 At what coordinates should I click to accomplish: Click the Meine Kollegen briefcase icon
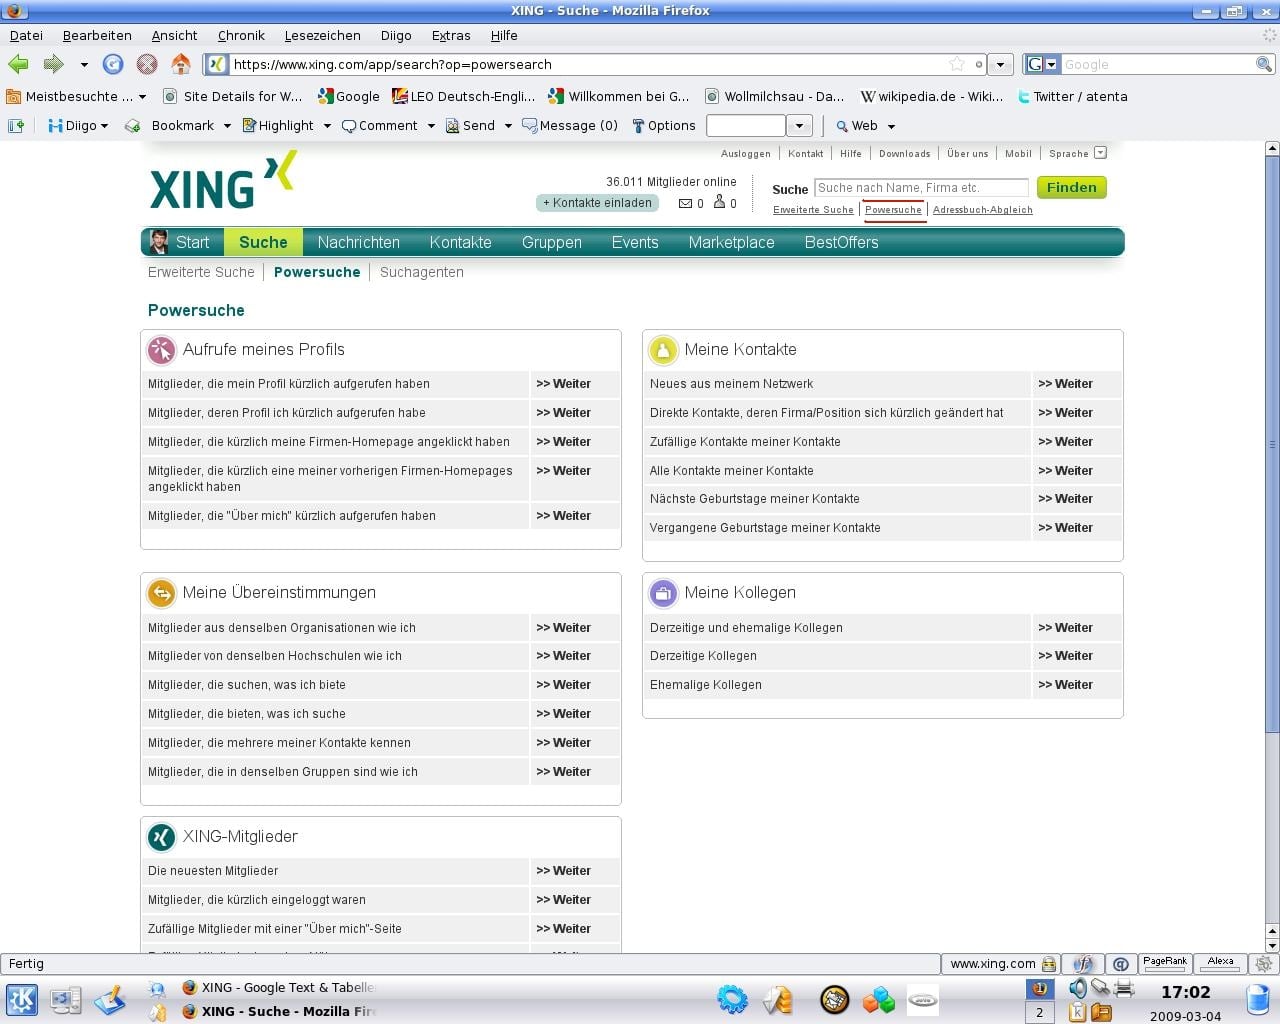[663, 593]
